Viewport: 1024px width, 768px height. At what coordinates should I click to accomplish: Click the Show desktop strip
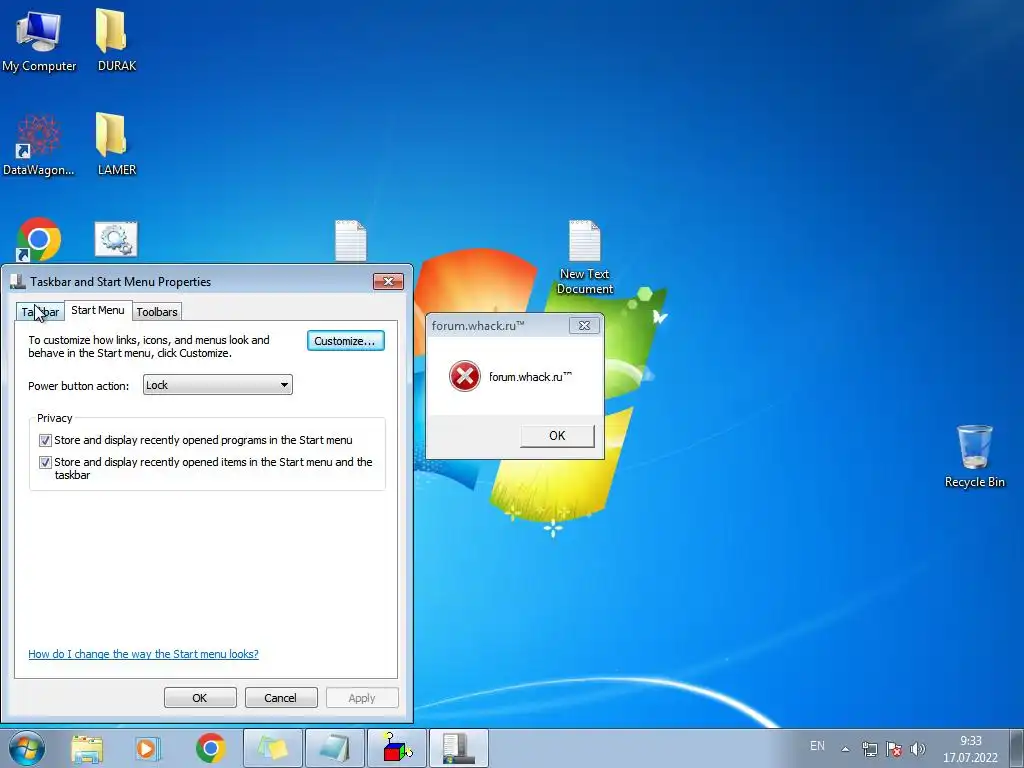[x=1016, y=748]
